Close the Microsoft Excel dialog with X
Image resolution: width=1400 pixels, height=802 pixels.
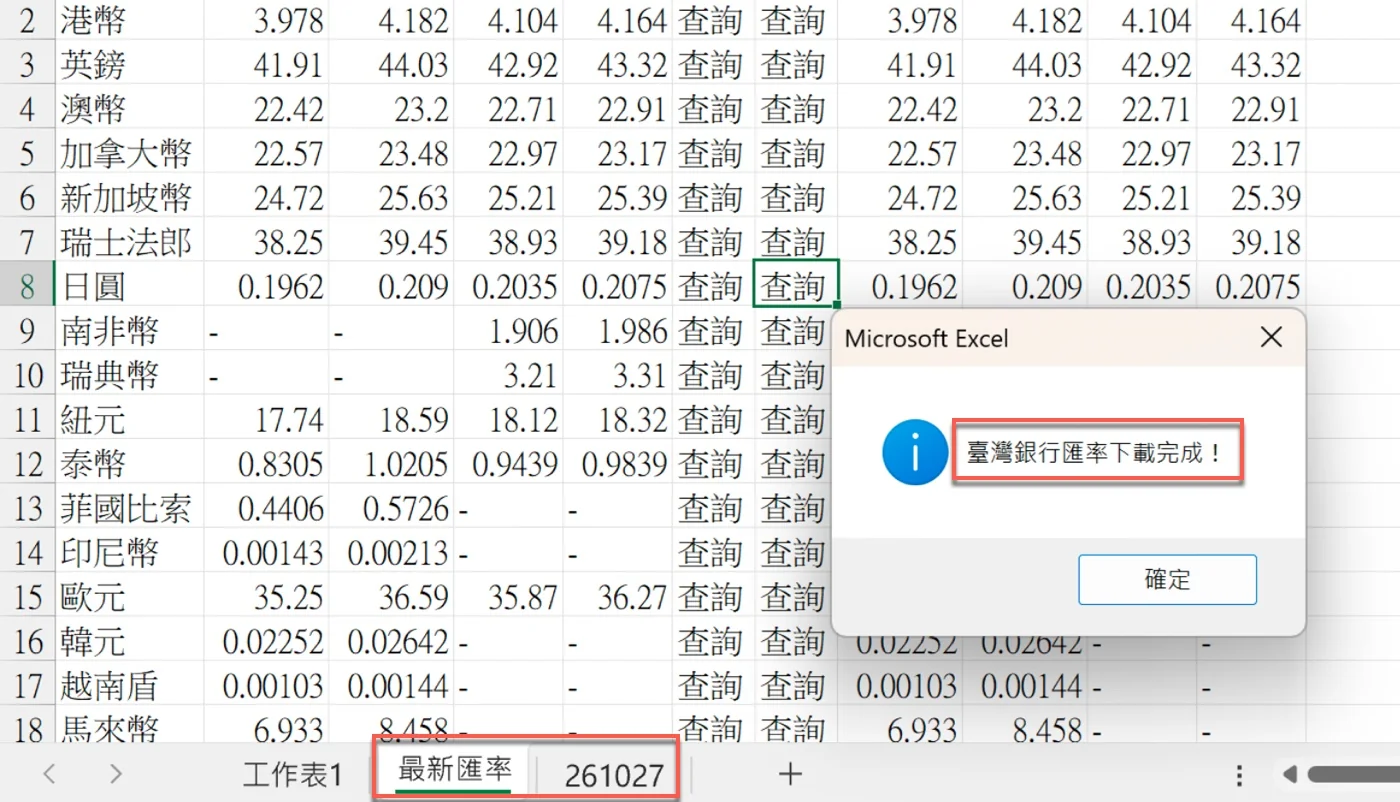[1271, 338]
